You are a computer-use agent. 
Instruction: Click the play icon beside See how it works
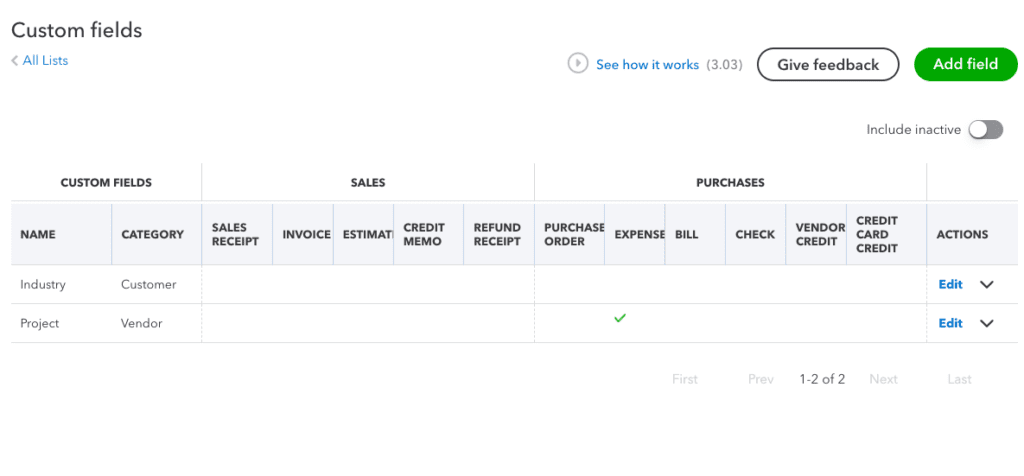click(x=578, y=64)
